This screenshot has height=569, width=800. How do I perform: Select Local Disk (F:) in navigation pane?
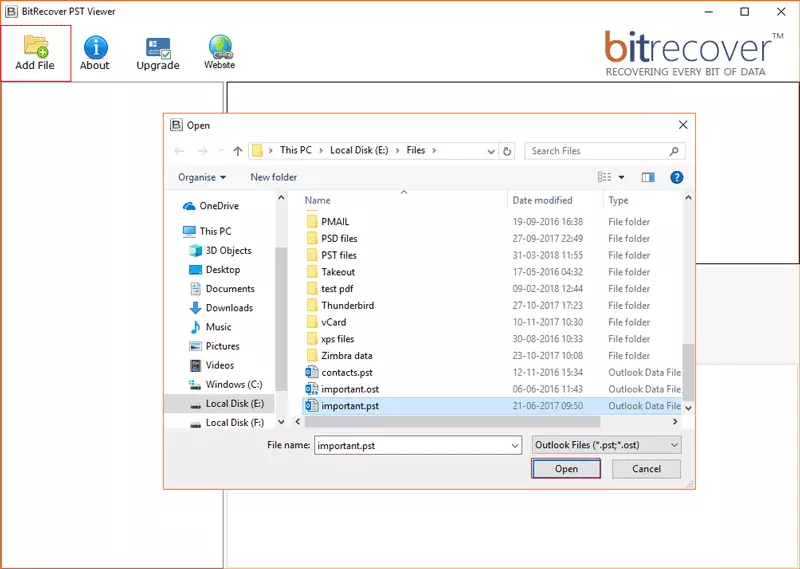point(227,423)
